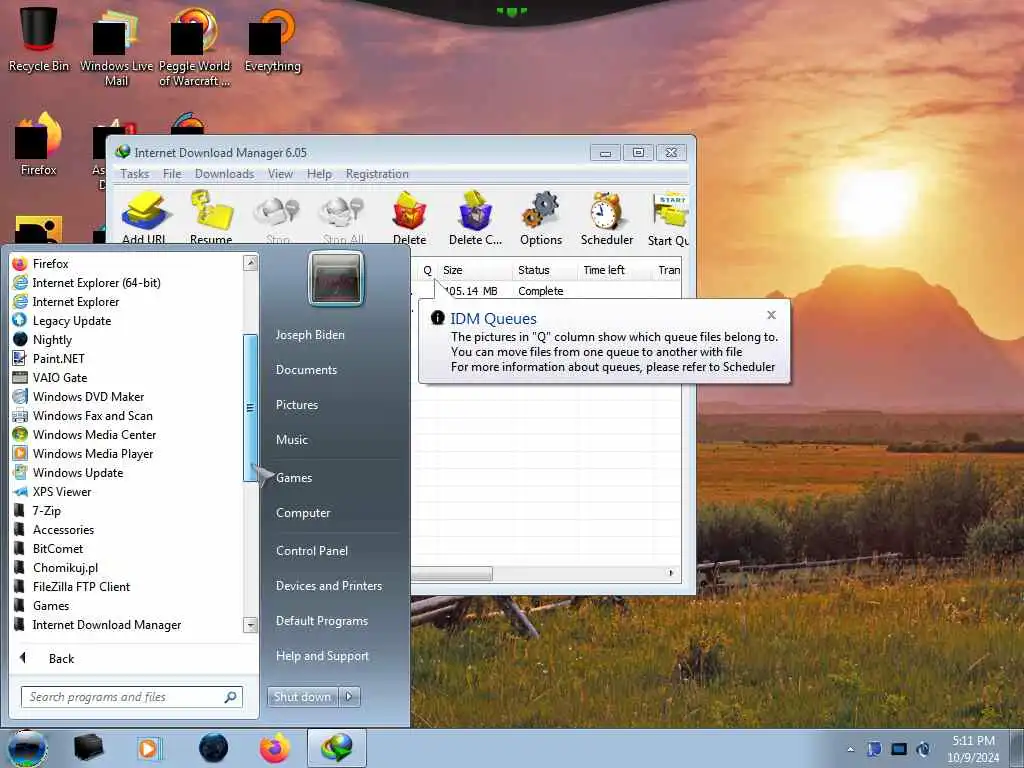Open Control Panel from Start menu

(312, 551)
